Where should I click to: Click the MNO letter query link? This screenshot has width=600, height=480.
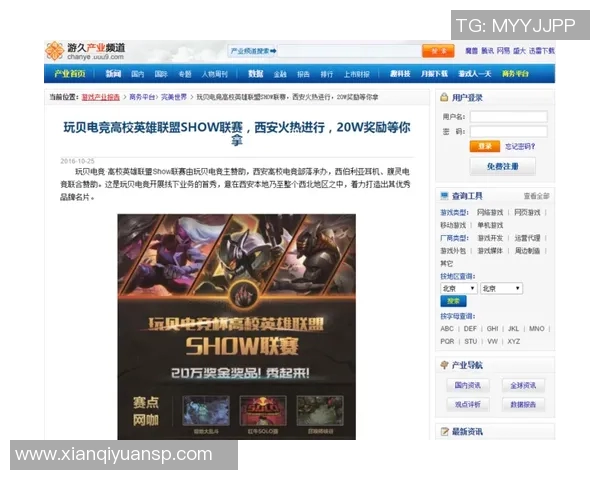(x=536, y=329)
